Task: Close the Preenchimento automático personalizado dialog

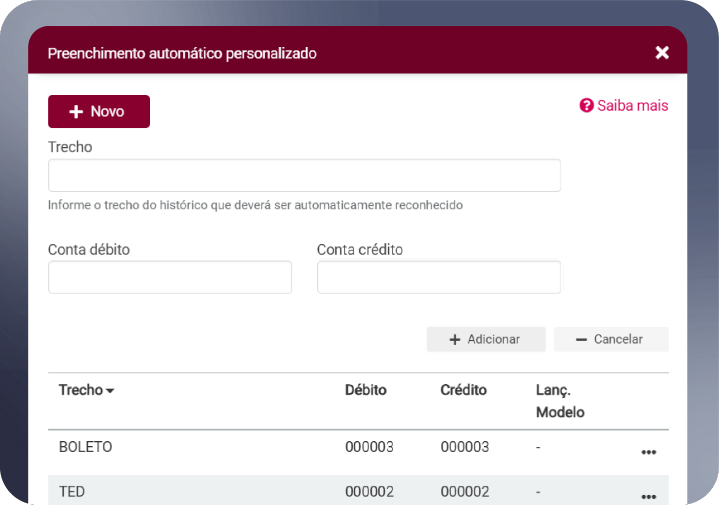Action: [x=662, y=53]
